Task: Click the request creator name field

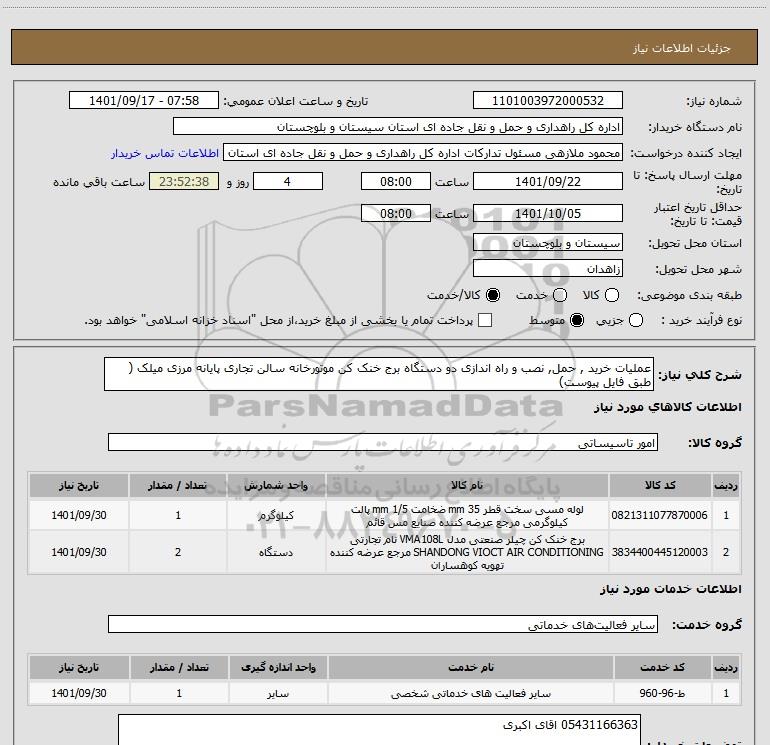Action: tap(423, 153)
